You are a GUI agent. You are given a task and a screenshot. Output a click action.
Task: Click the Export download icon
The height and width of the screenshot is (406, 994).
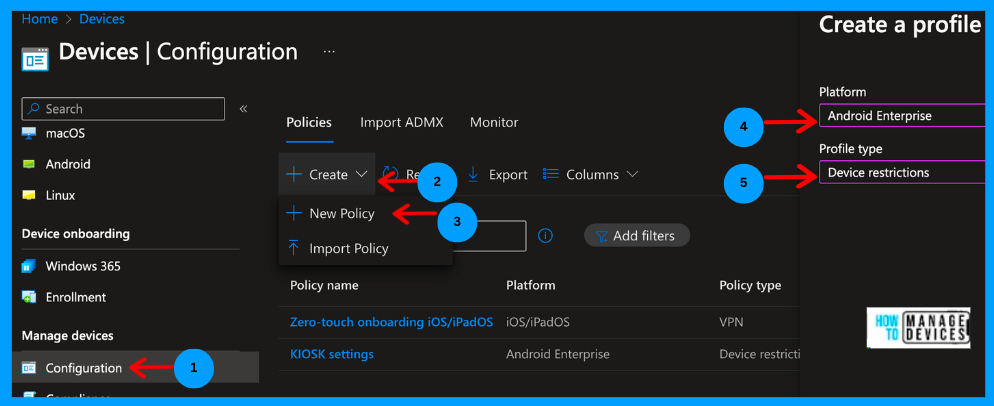click(473, 174)
